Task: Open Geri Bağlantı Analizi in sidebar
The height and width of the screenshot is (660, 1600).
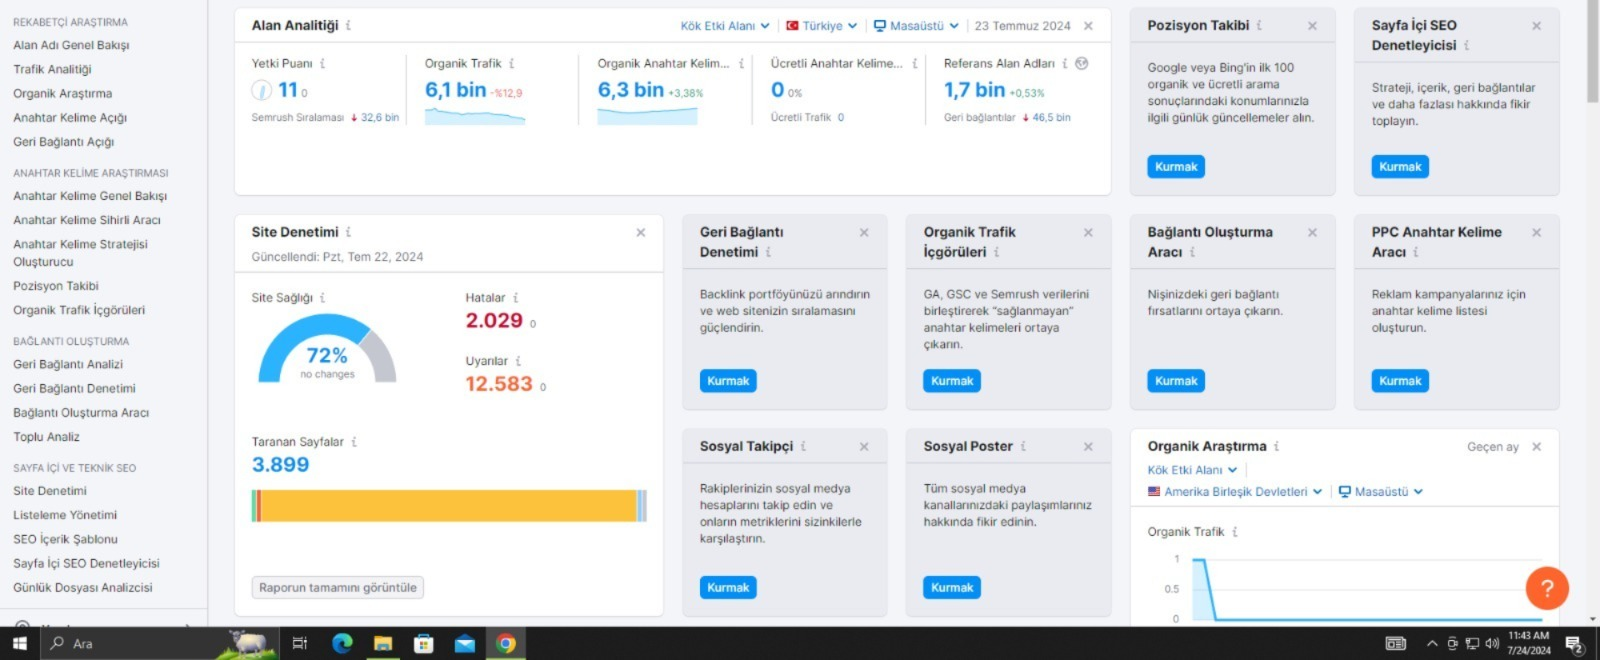Action: click(x=68, y=364)
